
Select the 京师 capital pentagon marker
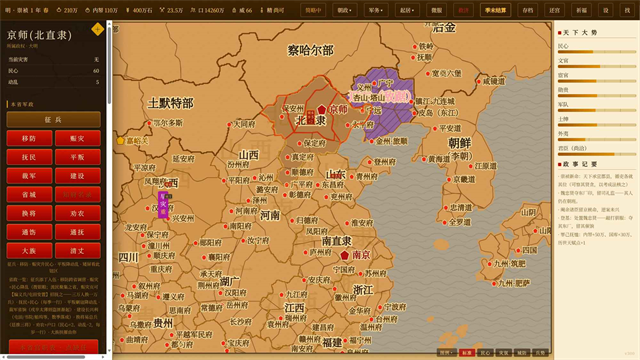(322, 109)
